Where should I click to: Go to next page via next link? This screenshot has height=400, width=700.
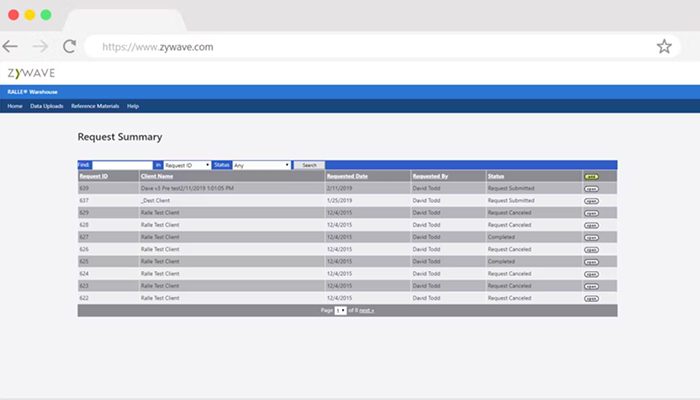(367, 310)
